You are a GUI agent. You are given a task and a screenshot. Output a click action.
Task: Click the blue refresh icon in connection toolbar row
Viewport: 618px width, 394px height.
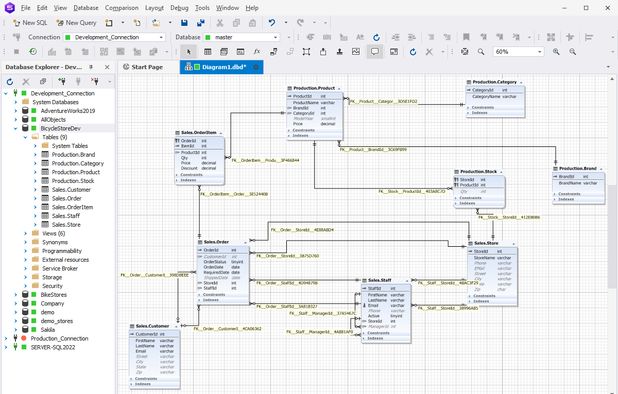(x=376, y=37)
